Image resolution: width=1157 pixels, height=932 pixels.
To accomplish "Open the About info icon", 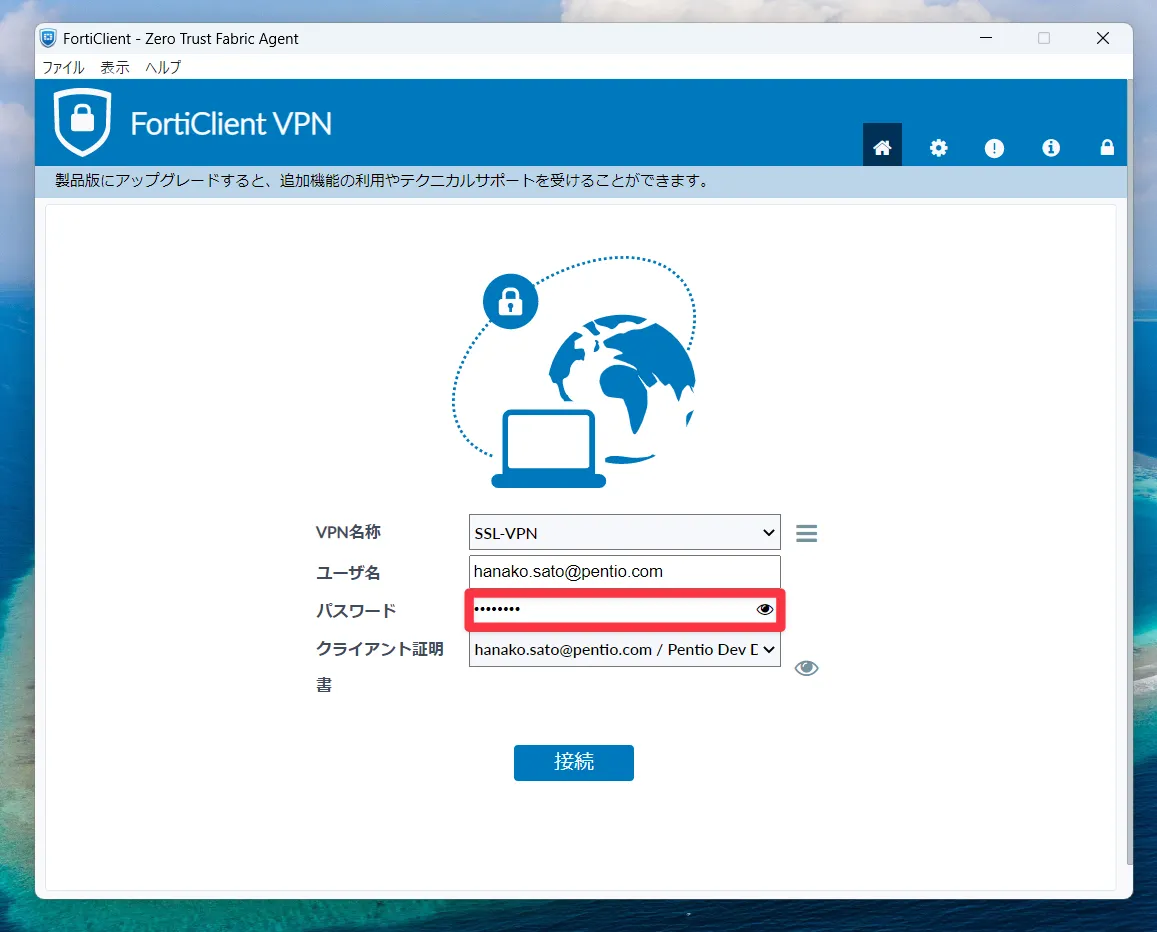I will (1050, 147).
